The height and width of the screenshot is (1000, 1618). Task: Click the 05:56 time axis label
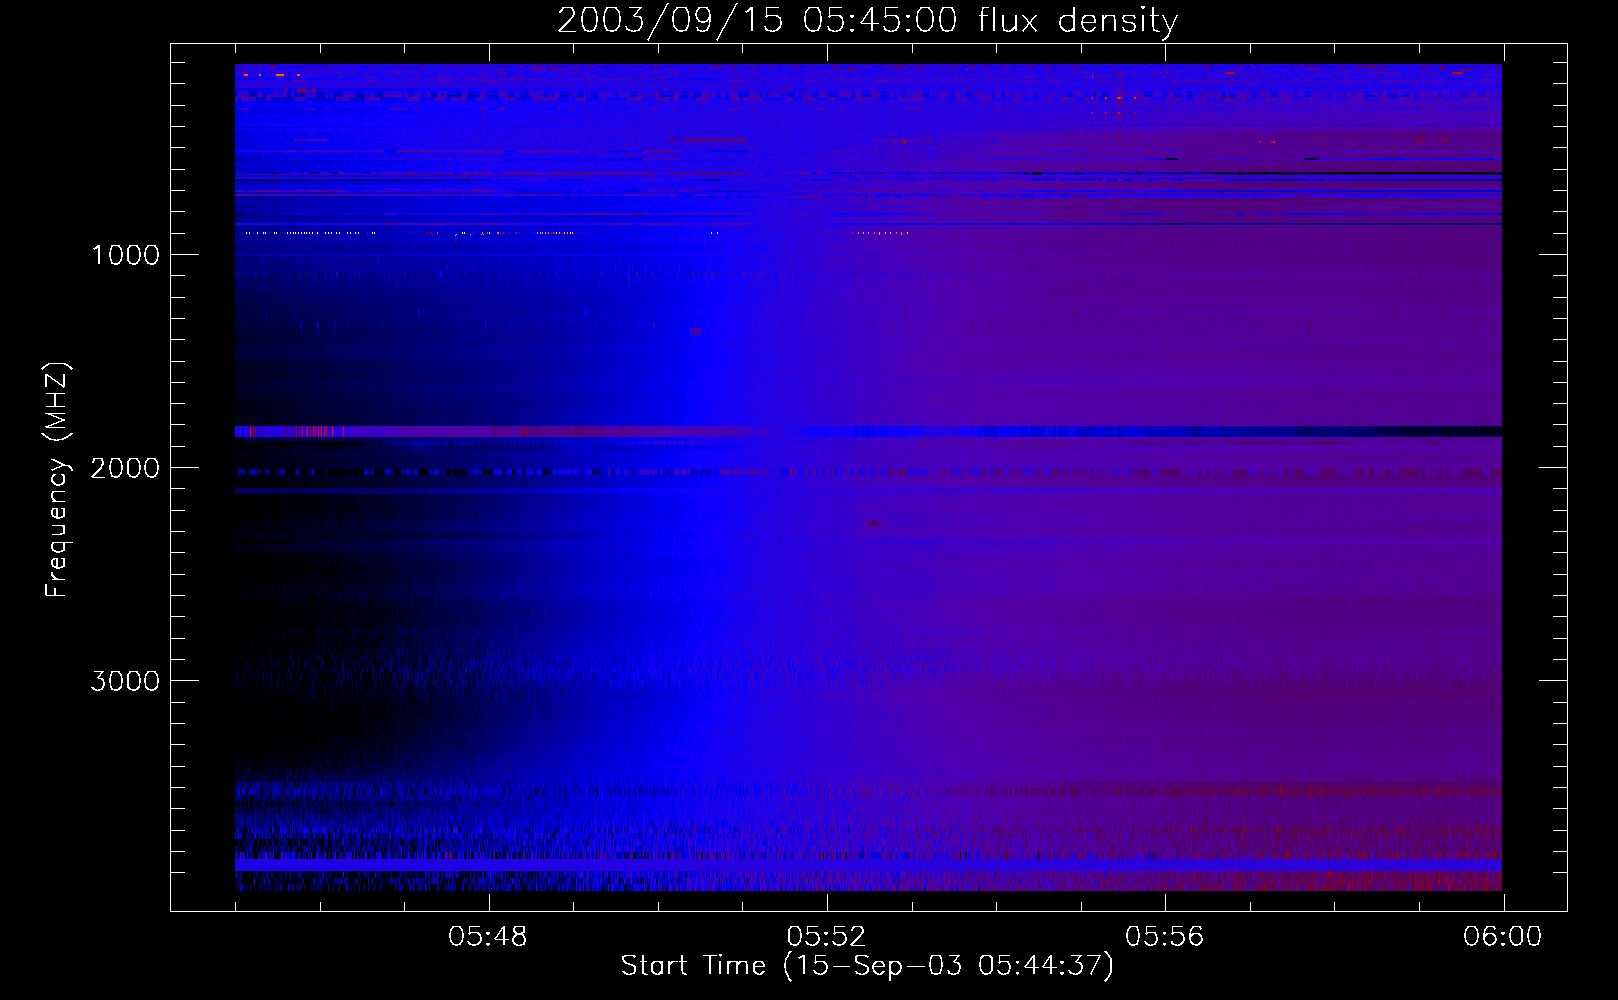1164,937
